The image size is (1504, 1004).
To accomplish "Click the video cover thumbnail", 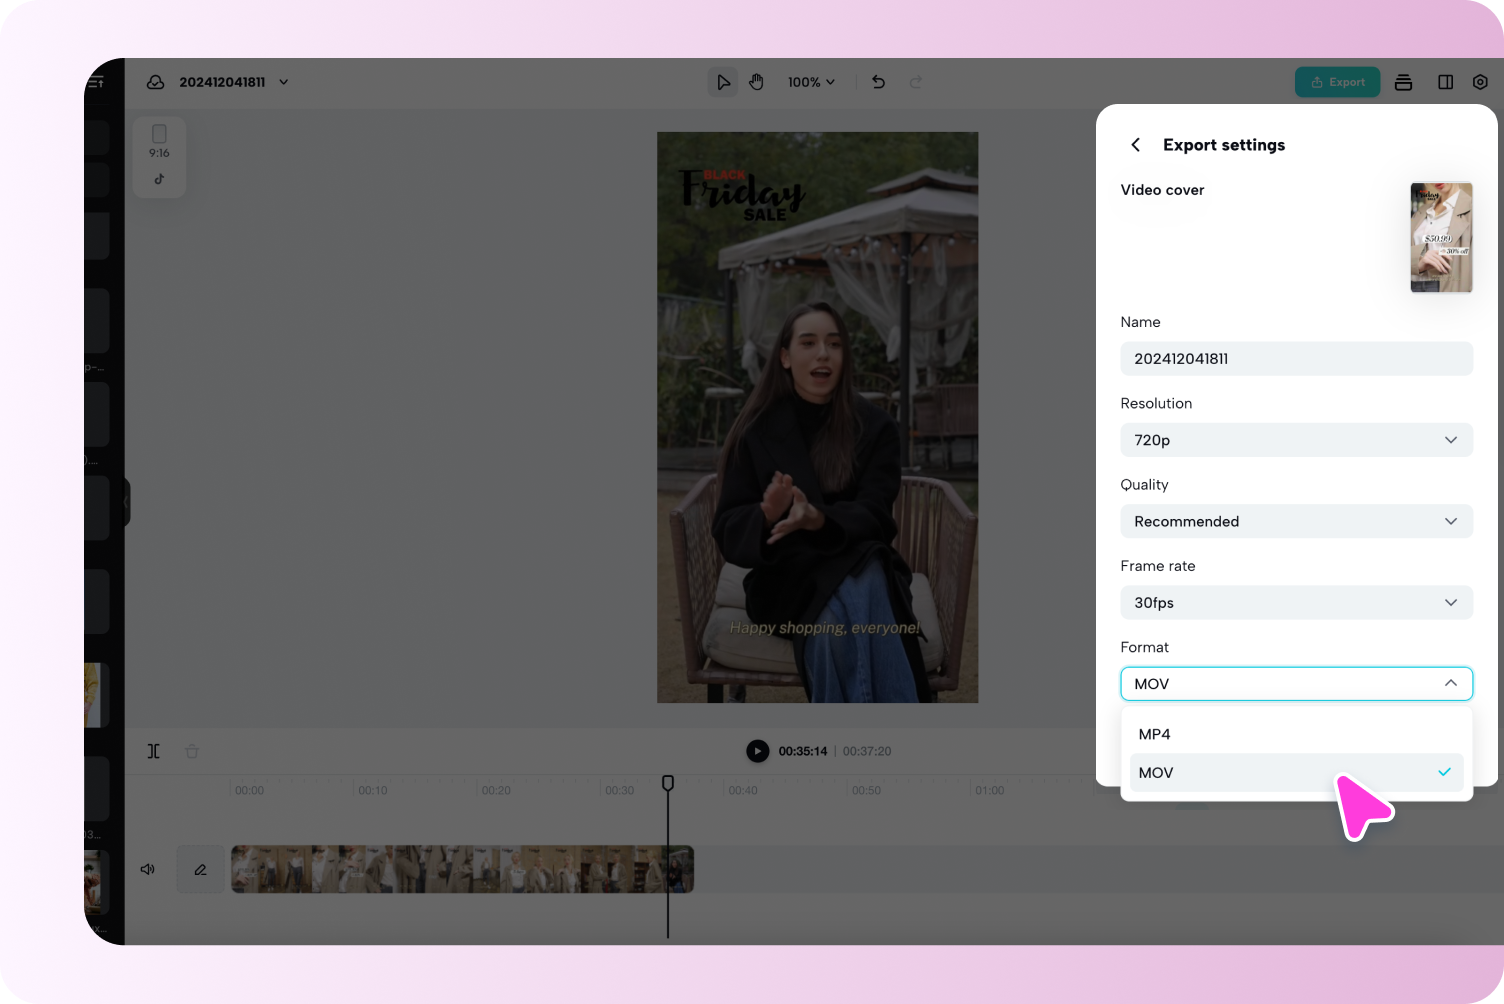I will 1441,237.
